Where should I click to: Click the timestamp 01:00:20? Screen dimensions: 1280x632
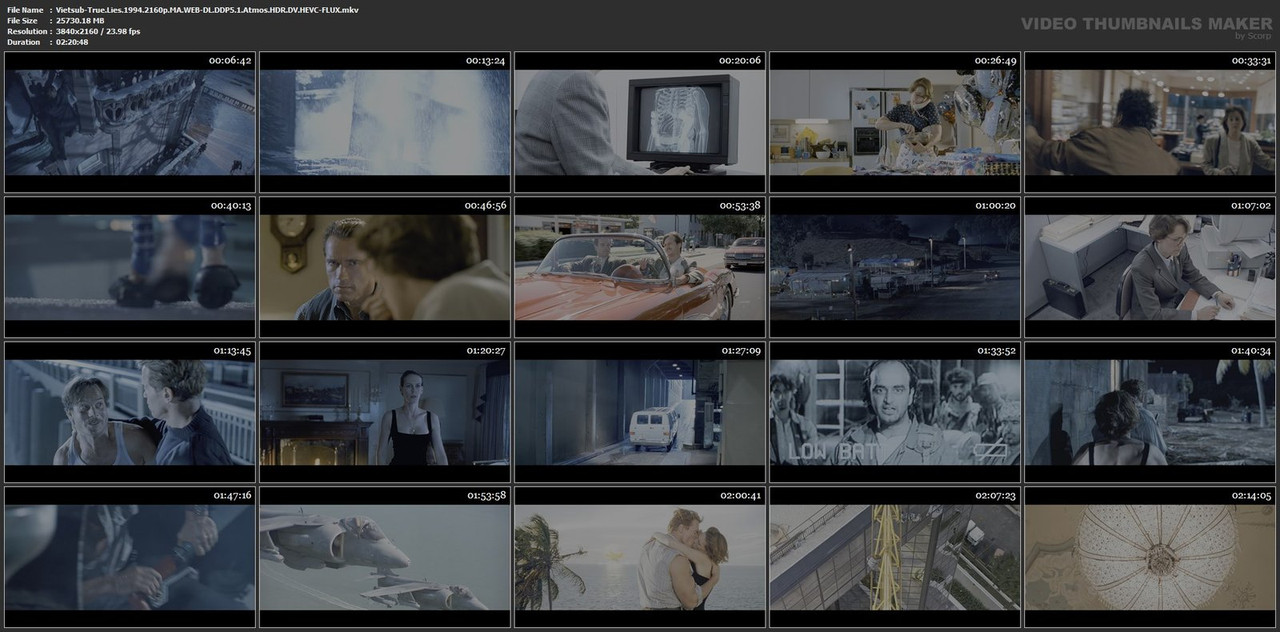pyautogui.click(x=995, y=205)
